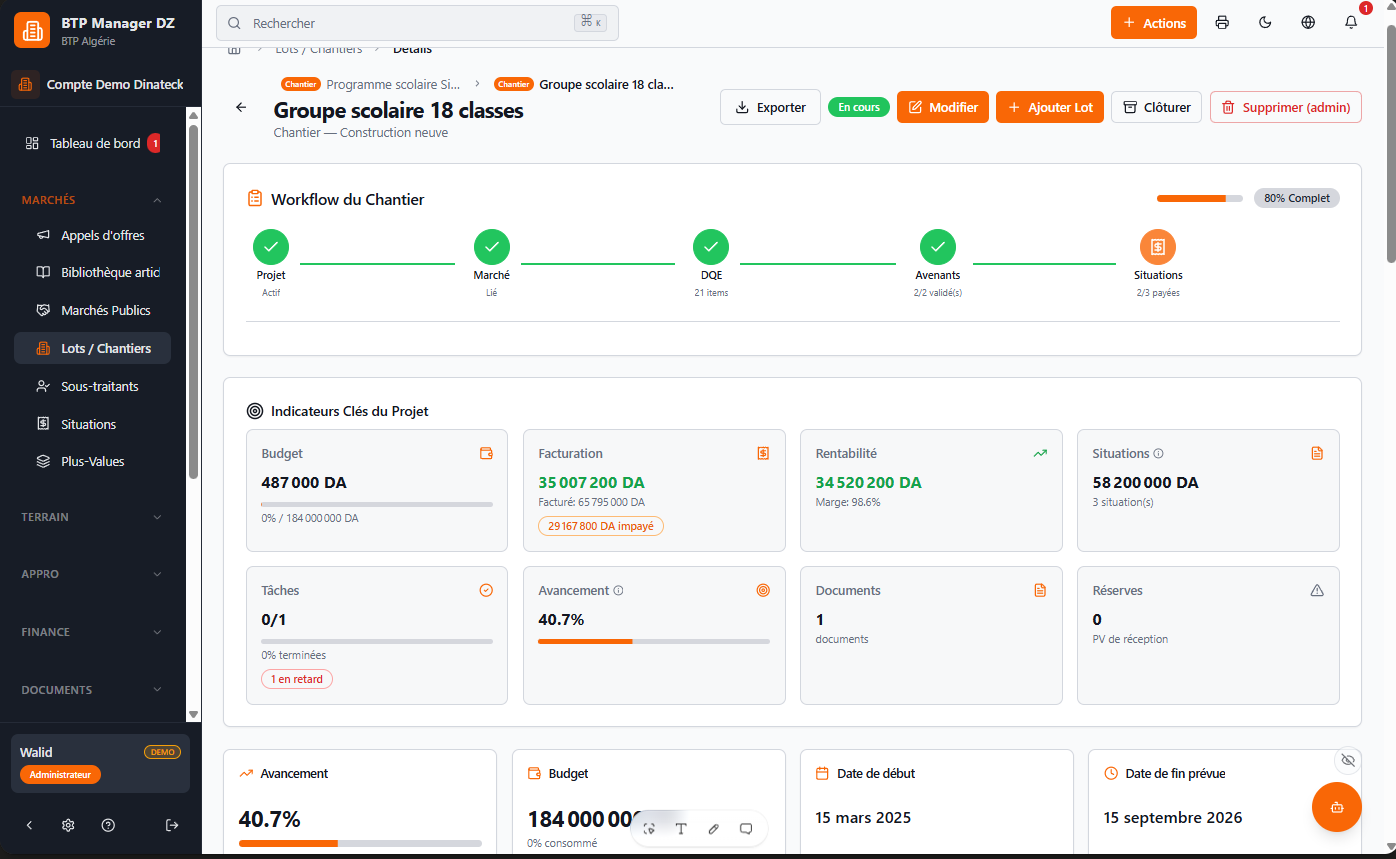1396x859 pixels.
Task: Click the Situations workflow step icon
Action: [1158, 247]
